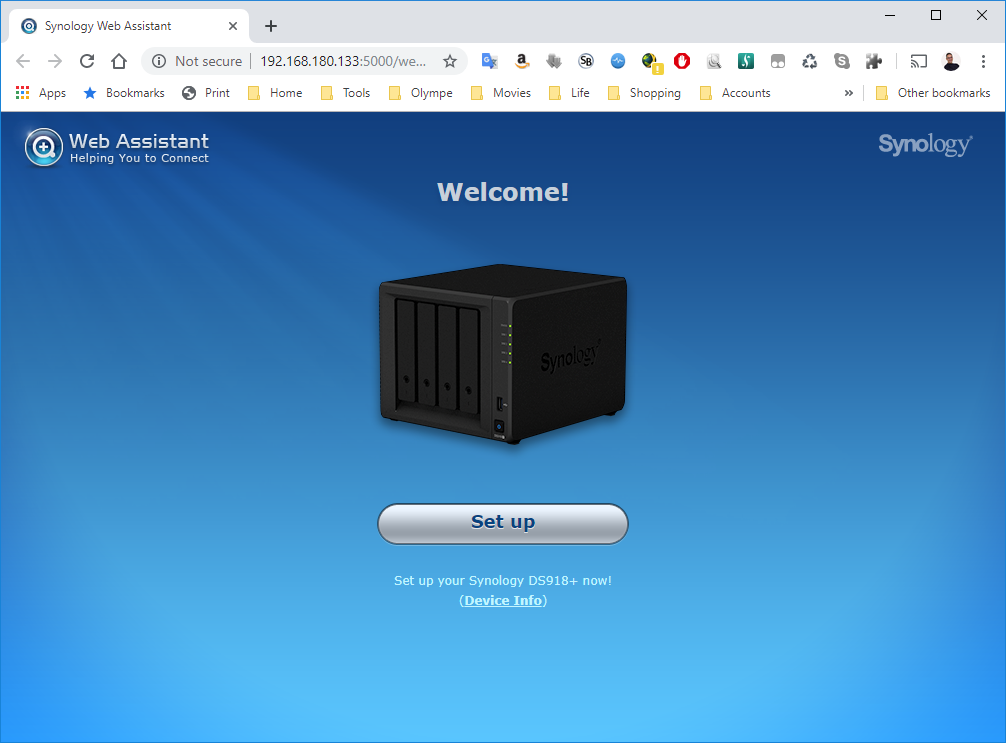
Task: Open a new tab with plus button
Action: click(271, 26)
